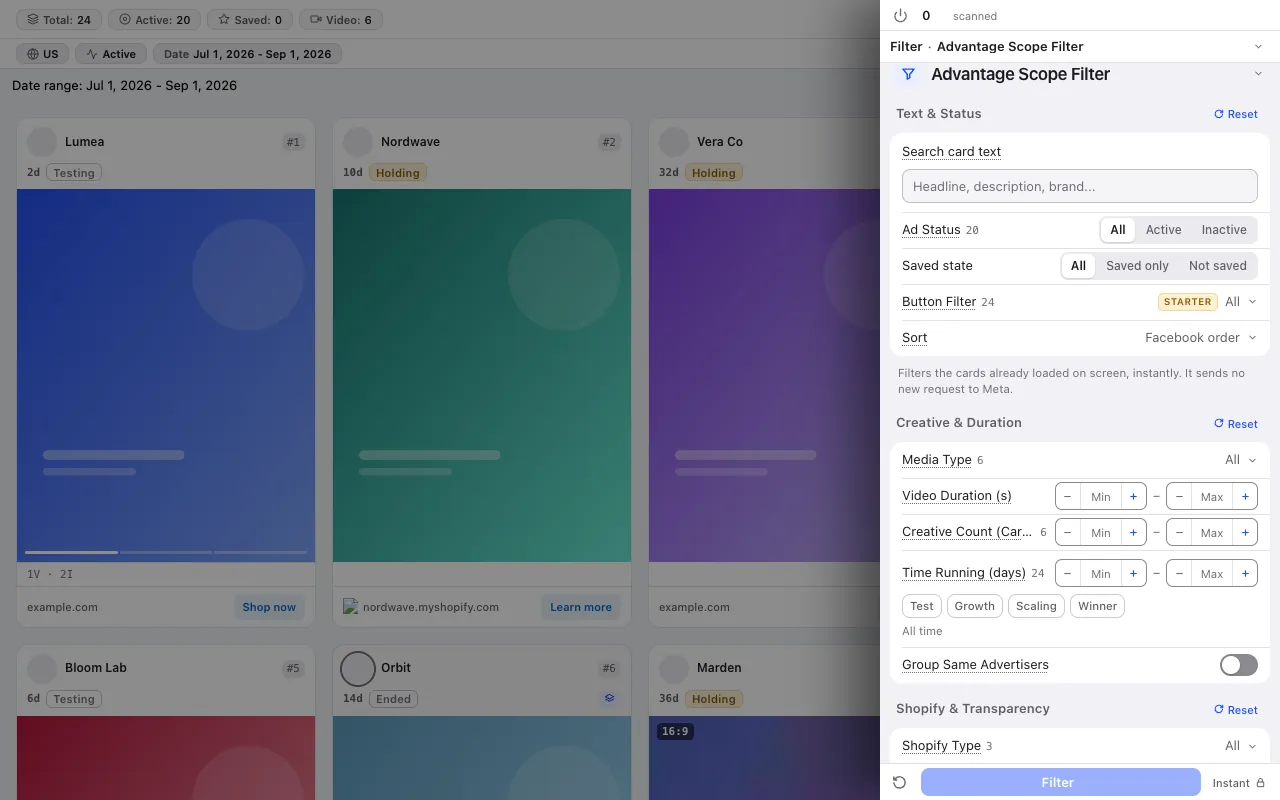Click the blue funnel icon beside Advantage Scope Filter
This screenshot has width=1280, height=800.
point(908,74)
